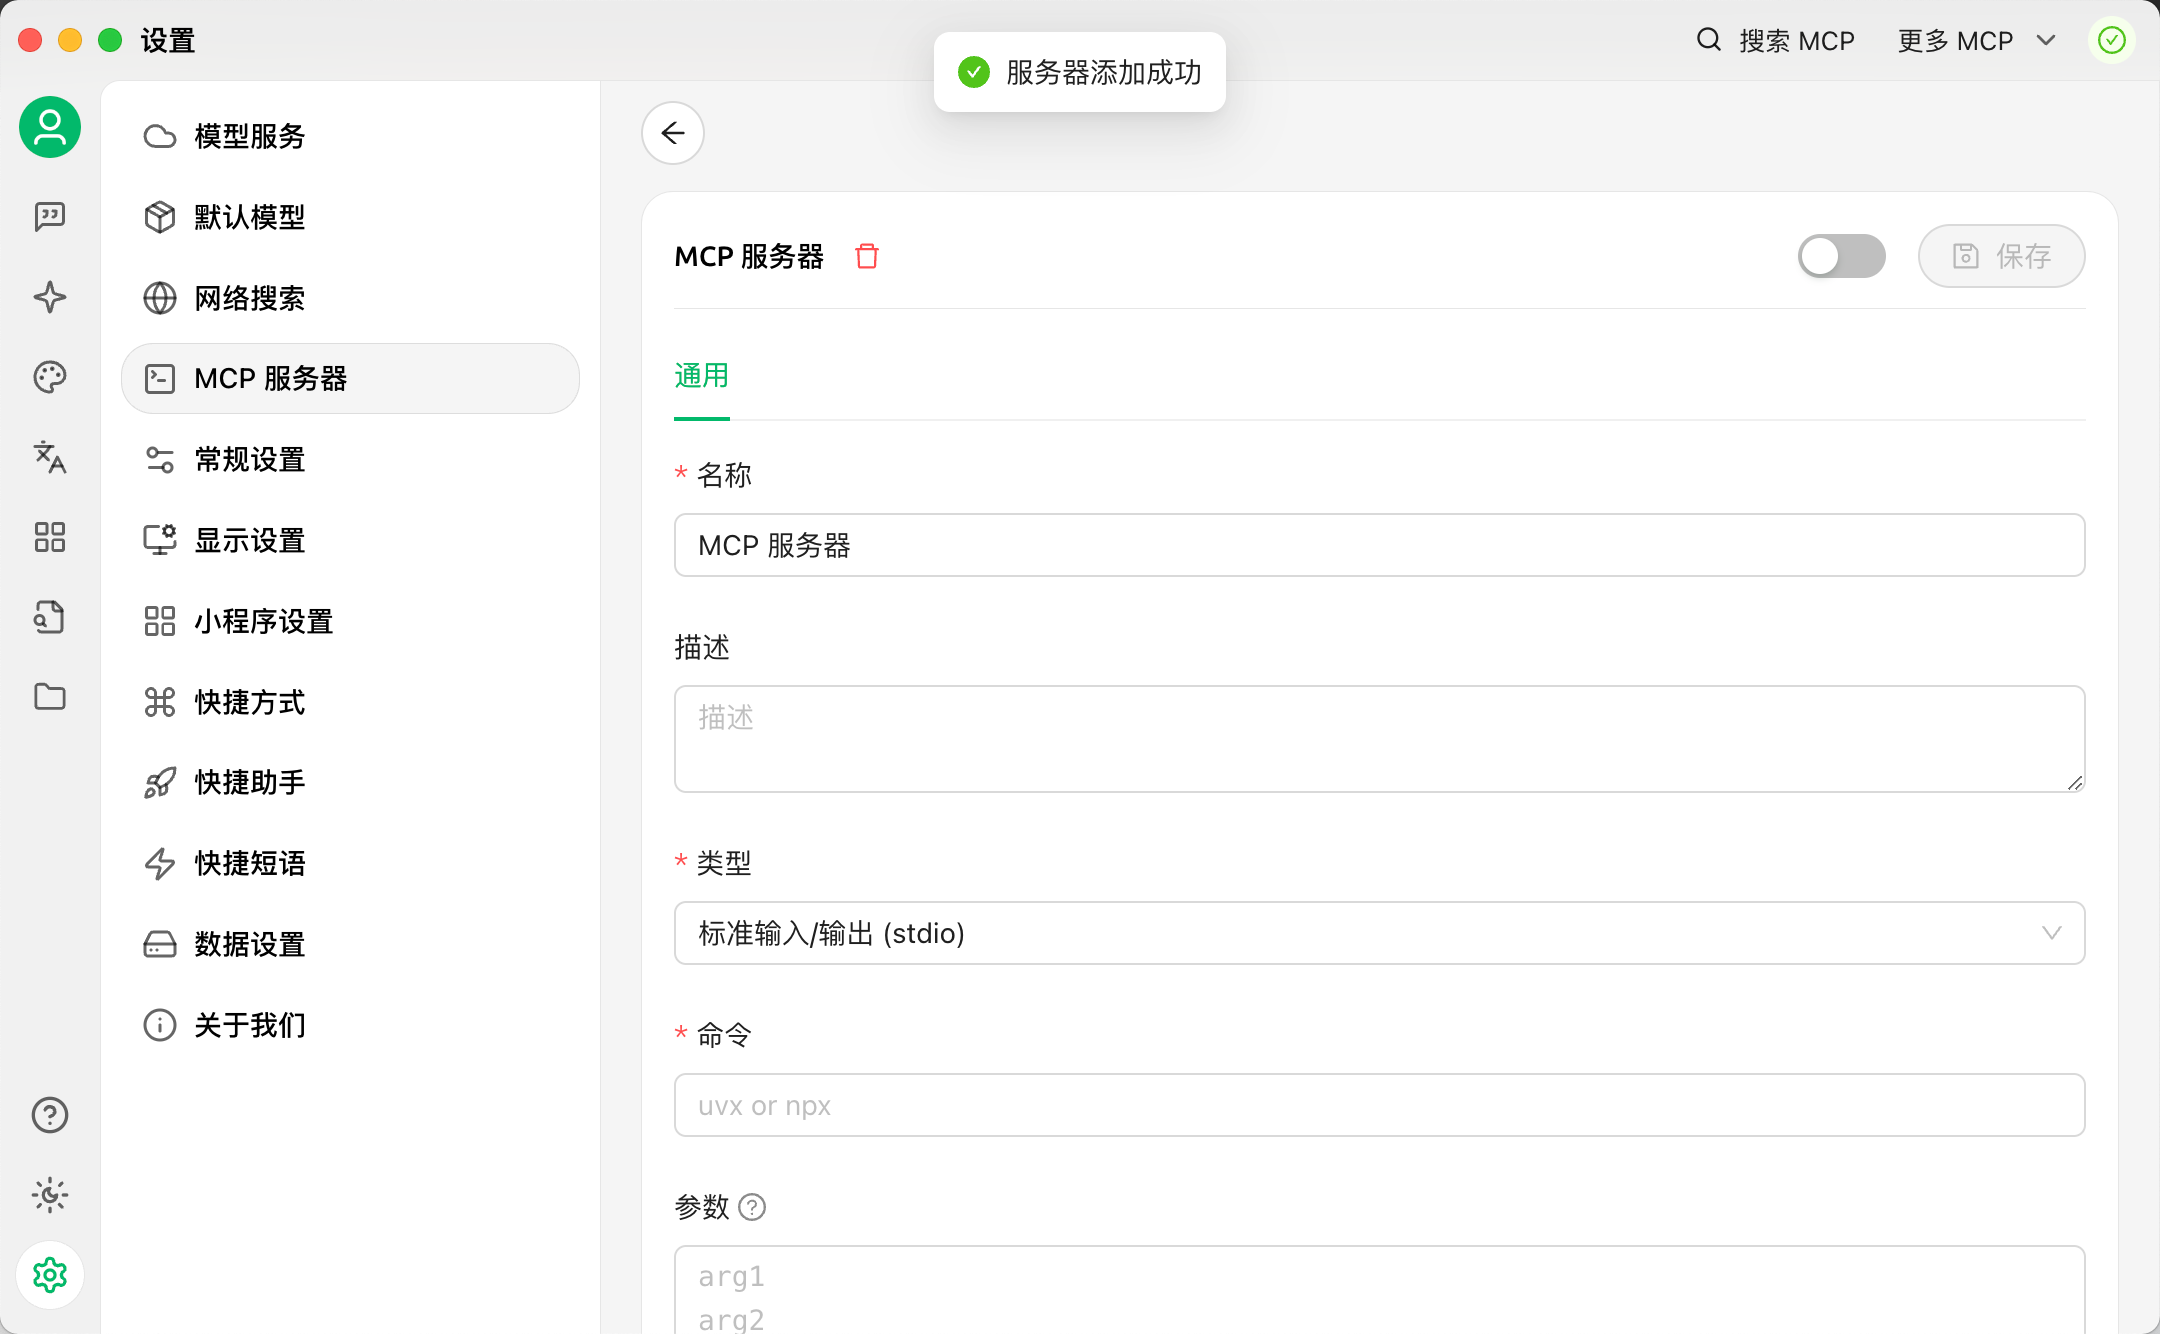The image size is (2160, 1334).
Task: Open the mini-apps grid sidebar icon
Action: point(49,537)
